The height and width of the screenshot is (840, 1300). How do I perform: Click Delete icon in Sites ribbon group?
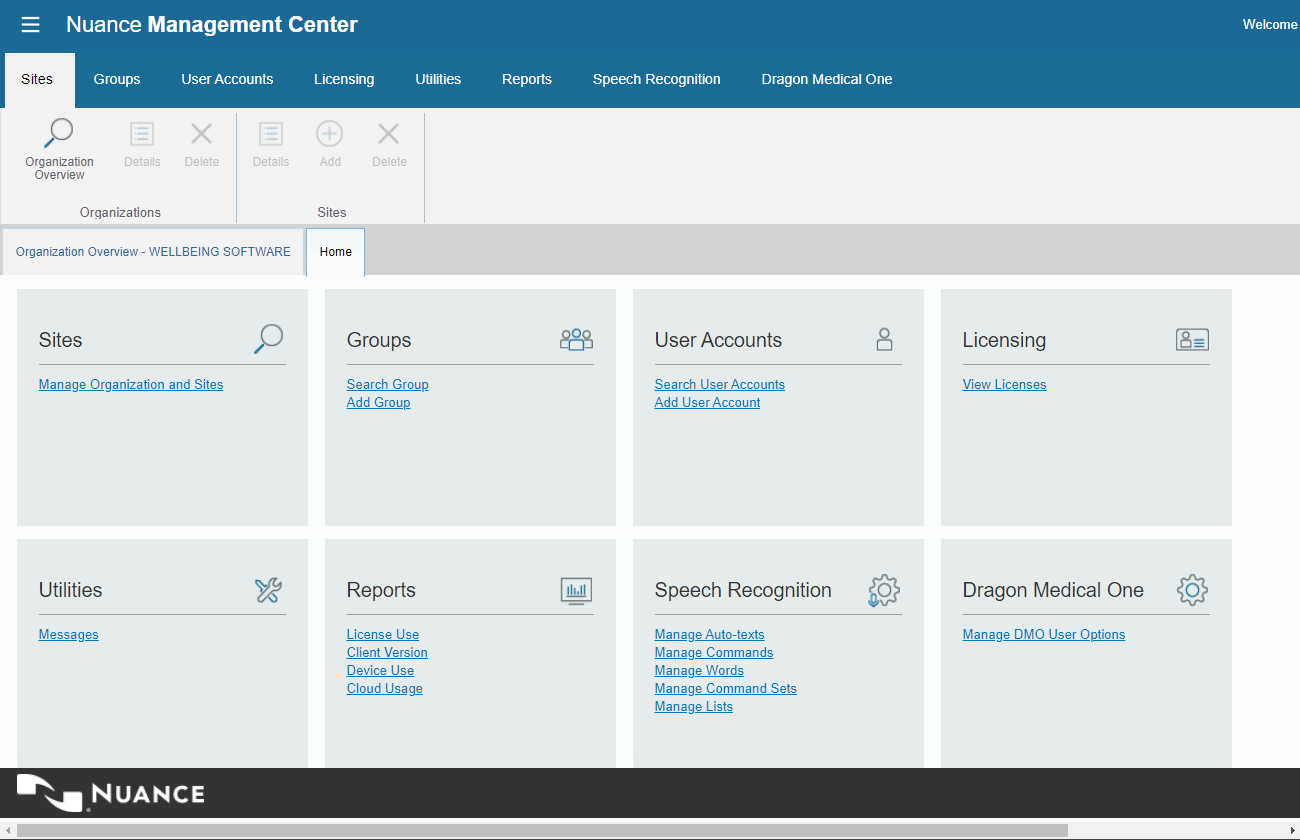pos(389,134)
